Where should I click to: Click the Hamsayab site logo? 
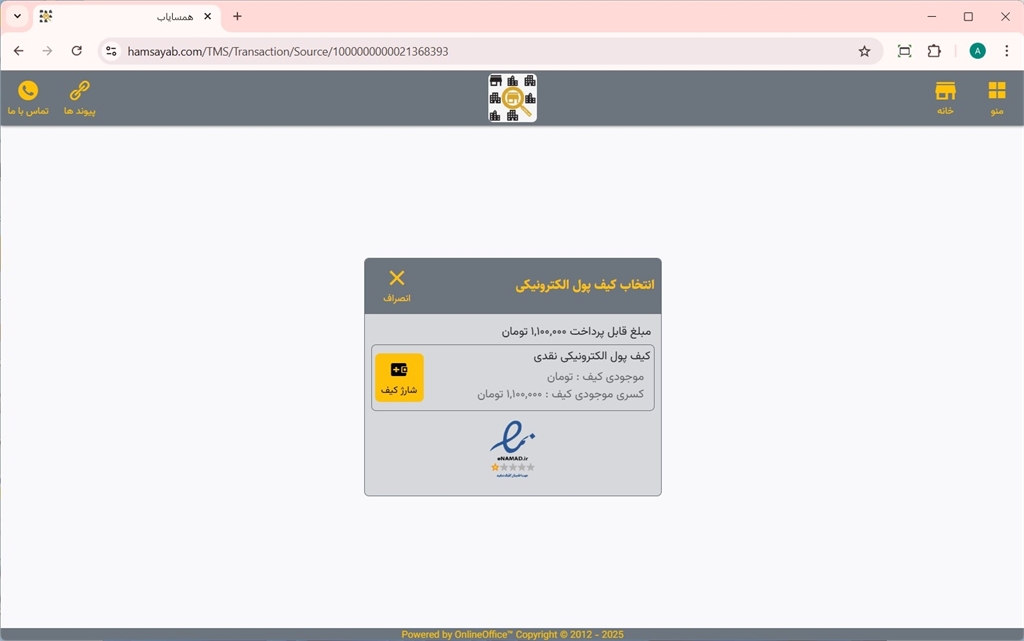click(x=512, y=98)
